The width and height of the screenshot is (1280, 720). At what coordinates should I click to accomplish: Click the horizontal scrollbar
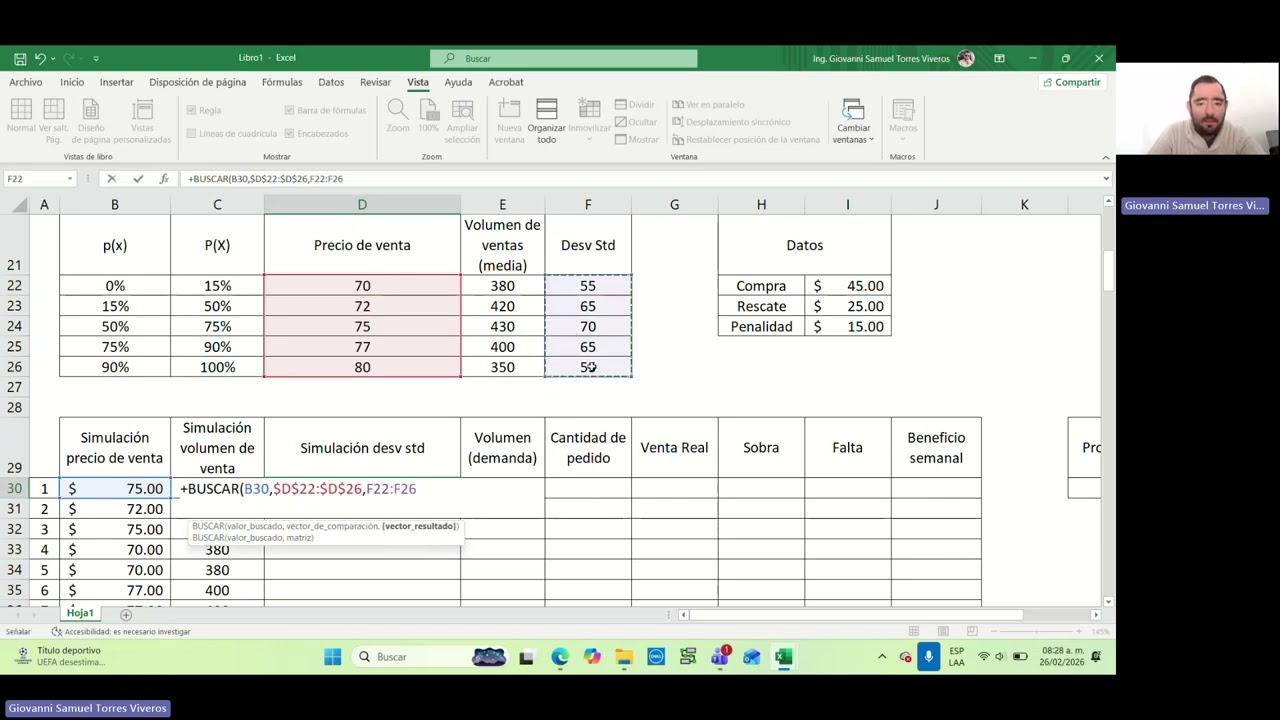coord(857,615)
